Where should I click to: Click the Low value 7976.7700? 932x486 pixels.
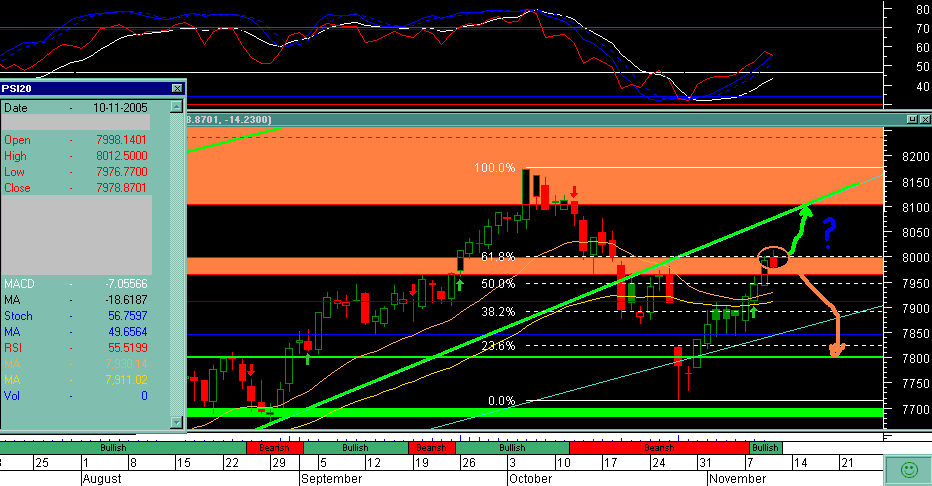point(121,172)
